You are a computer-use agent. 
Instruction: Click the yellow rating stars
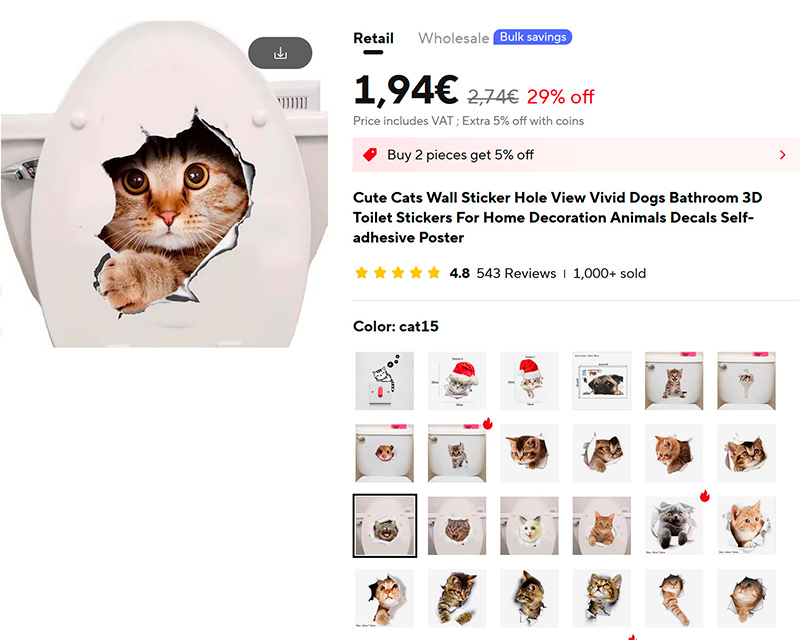397,273
